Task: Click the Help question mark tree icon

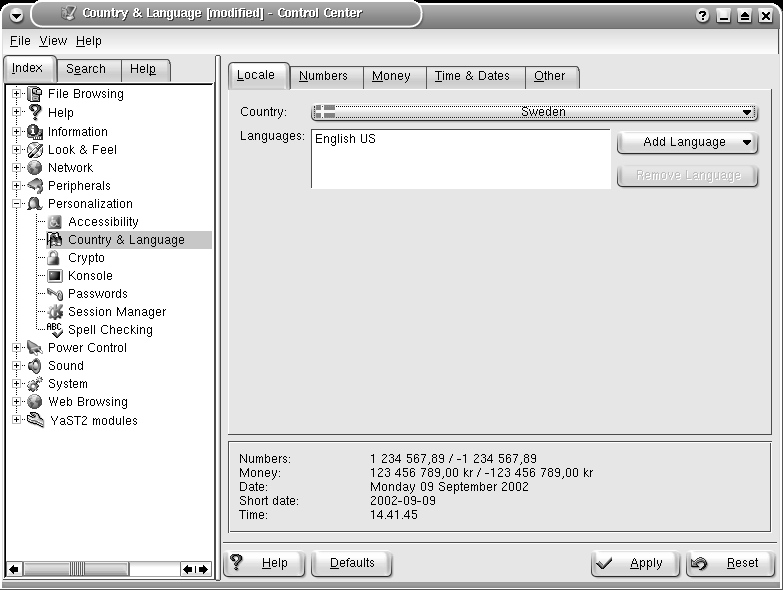Action: (x=34, y=112)
